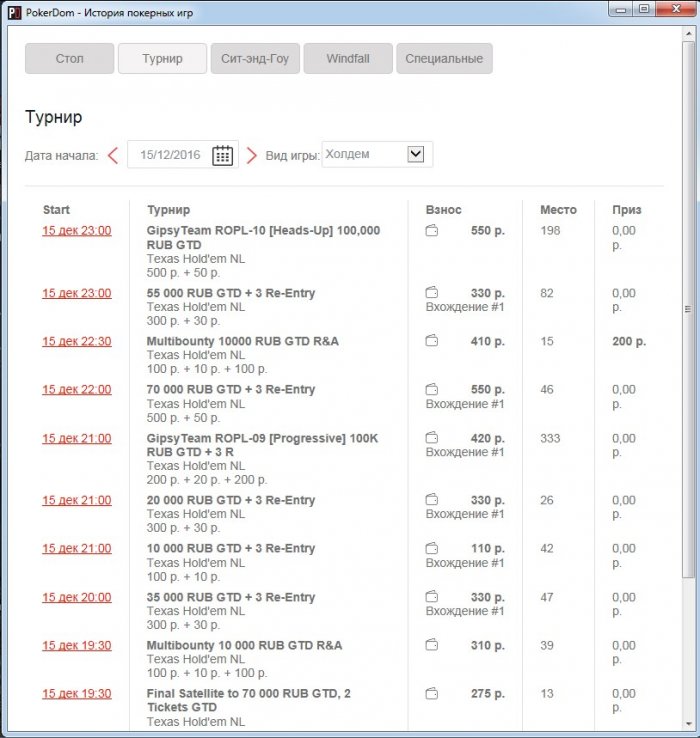
Task: Open the 15 дек 22:30 tournament link
Action: 77,341
